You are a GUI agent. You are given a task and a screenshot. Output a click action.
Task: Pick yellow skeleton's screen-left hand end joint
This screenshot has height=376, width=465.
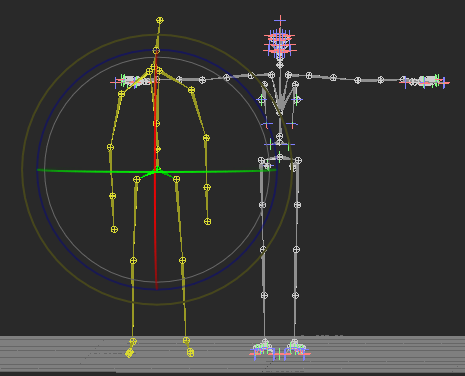pos(114,229)
